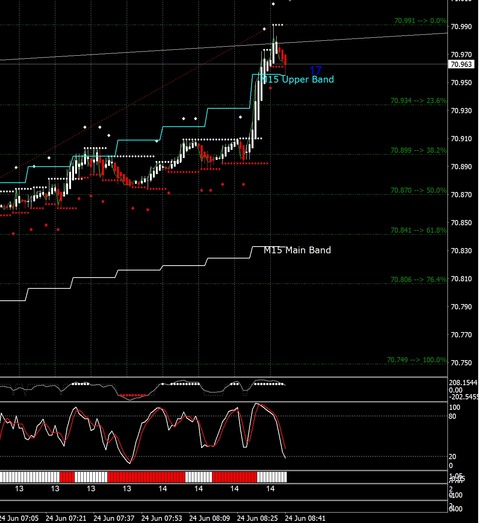The height and width of the screenshot is (523, 480).
Task: Select Fibonacci label "70.870 --> 50.0%"
Action: tap(418, 190)
